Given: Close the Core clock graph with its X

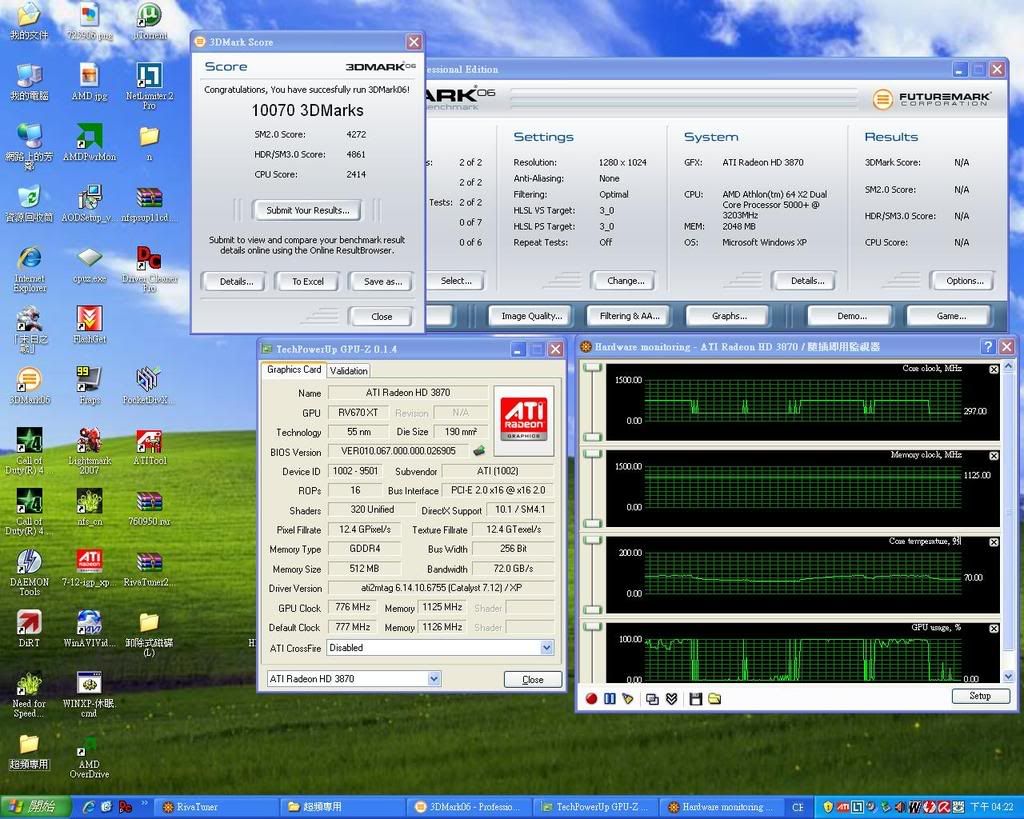Looking at the screenshot, I should (x=993, y=370).
